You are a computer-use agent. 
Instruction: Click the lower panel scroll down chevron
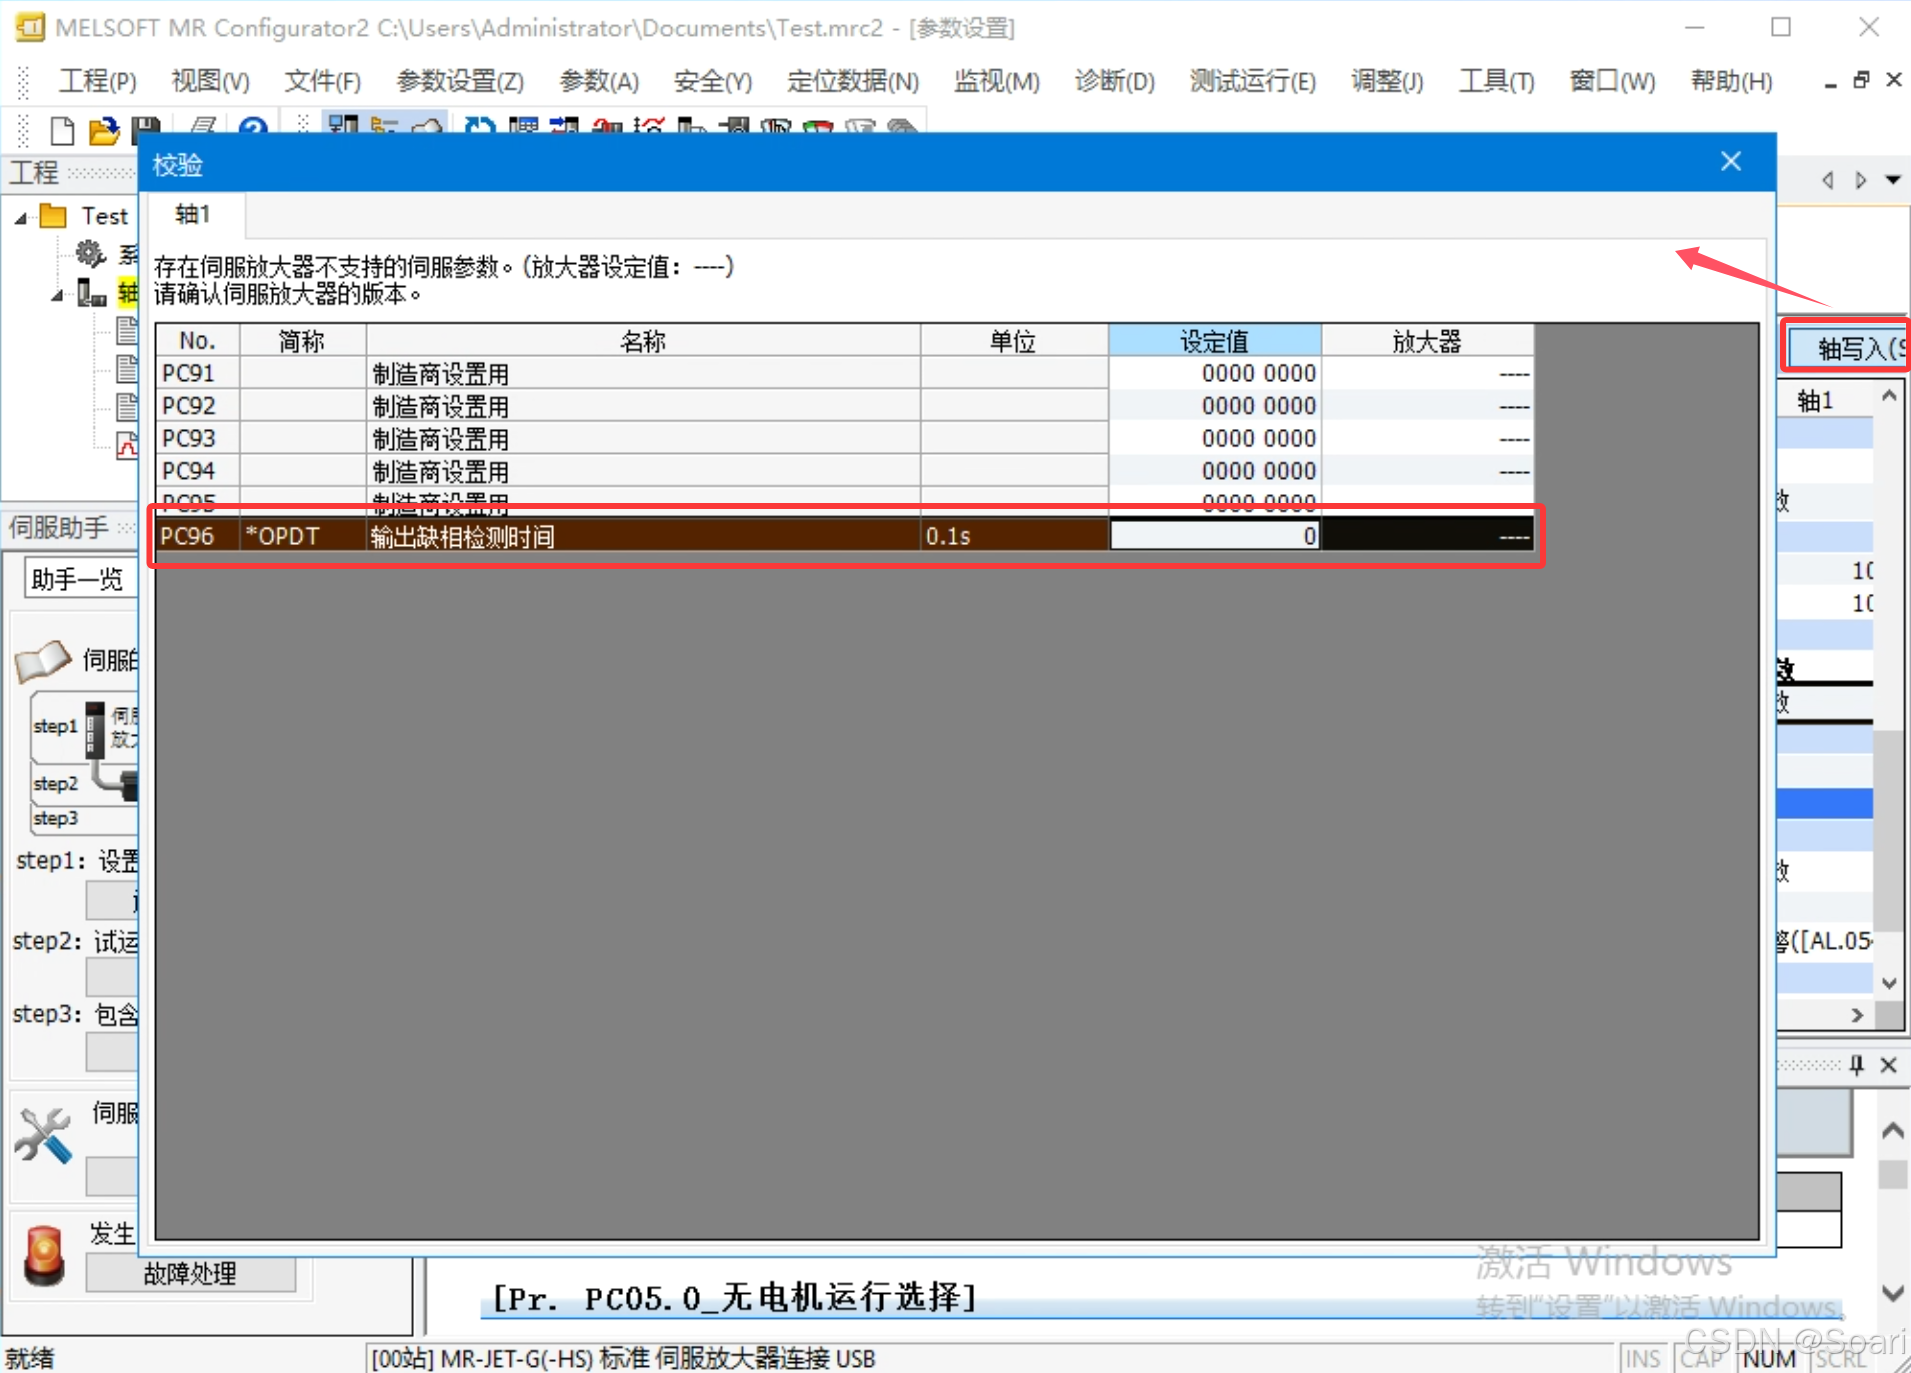point(1892,1292)
